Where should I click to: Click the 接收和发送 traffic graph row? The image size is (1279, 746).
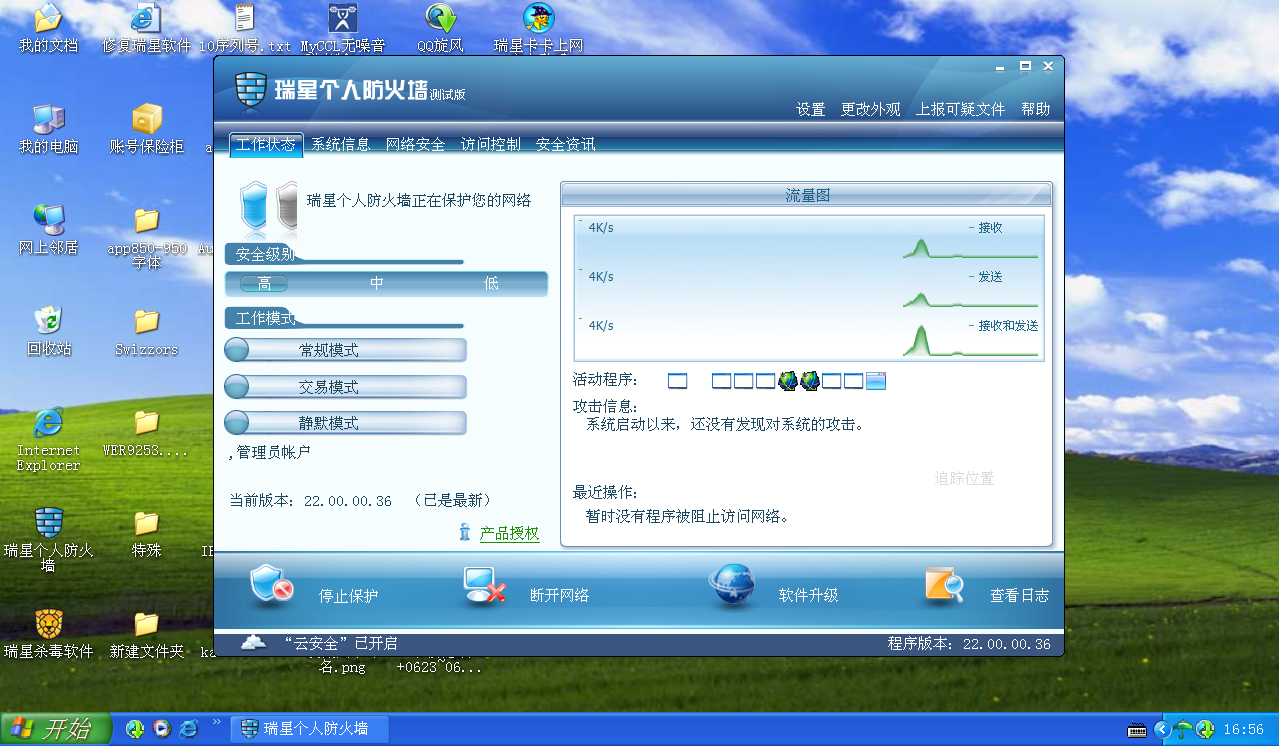point(809,338)
